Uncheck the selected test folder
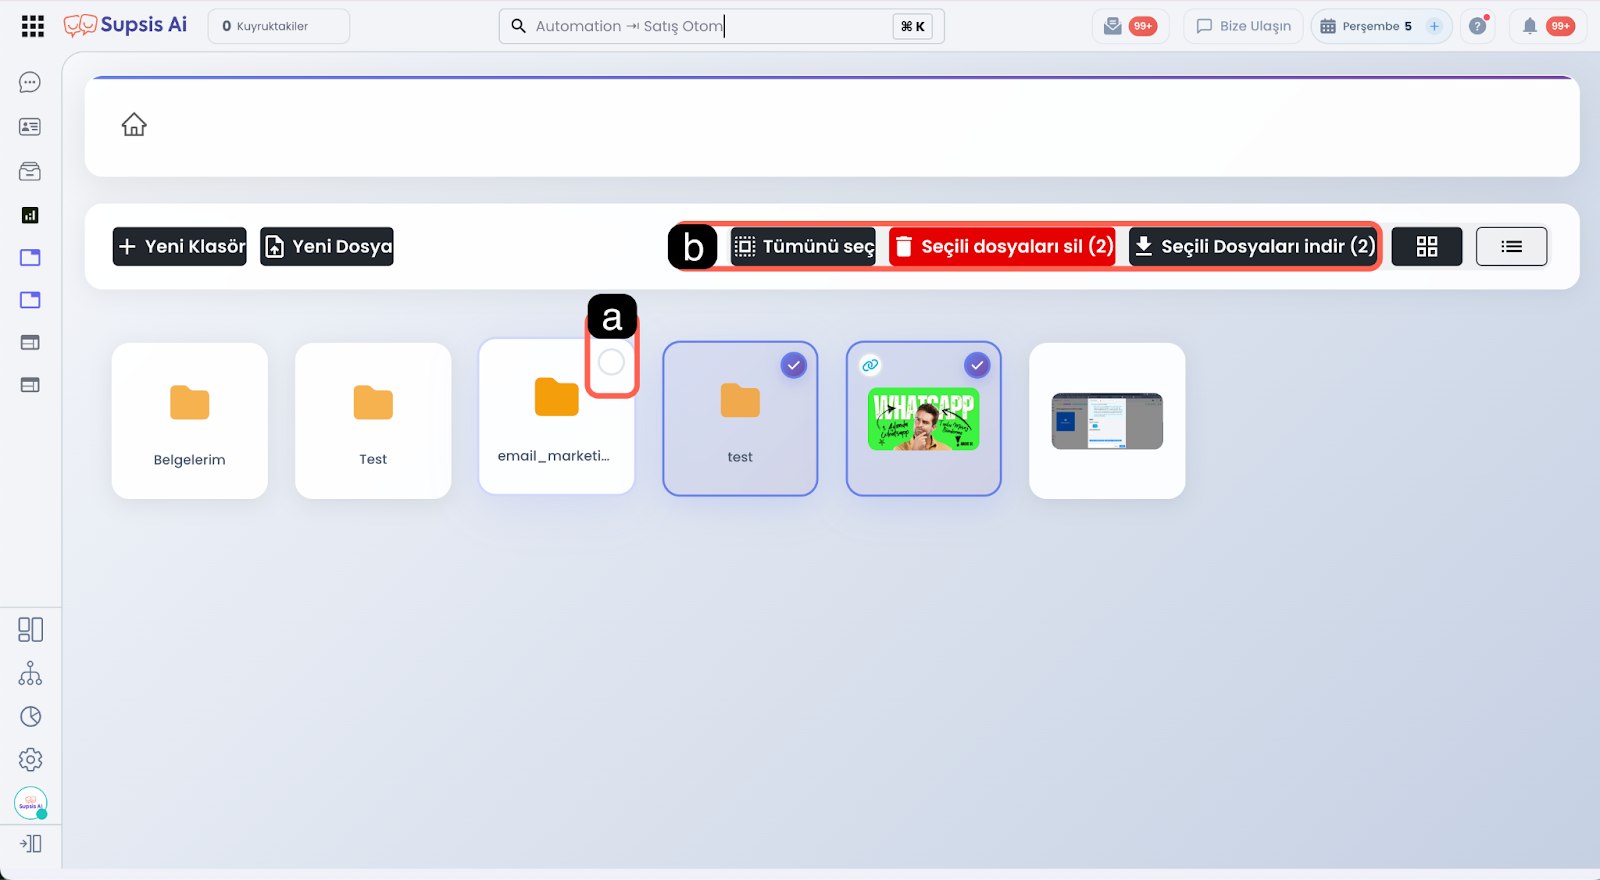 (x=793, y=366)
